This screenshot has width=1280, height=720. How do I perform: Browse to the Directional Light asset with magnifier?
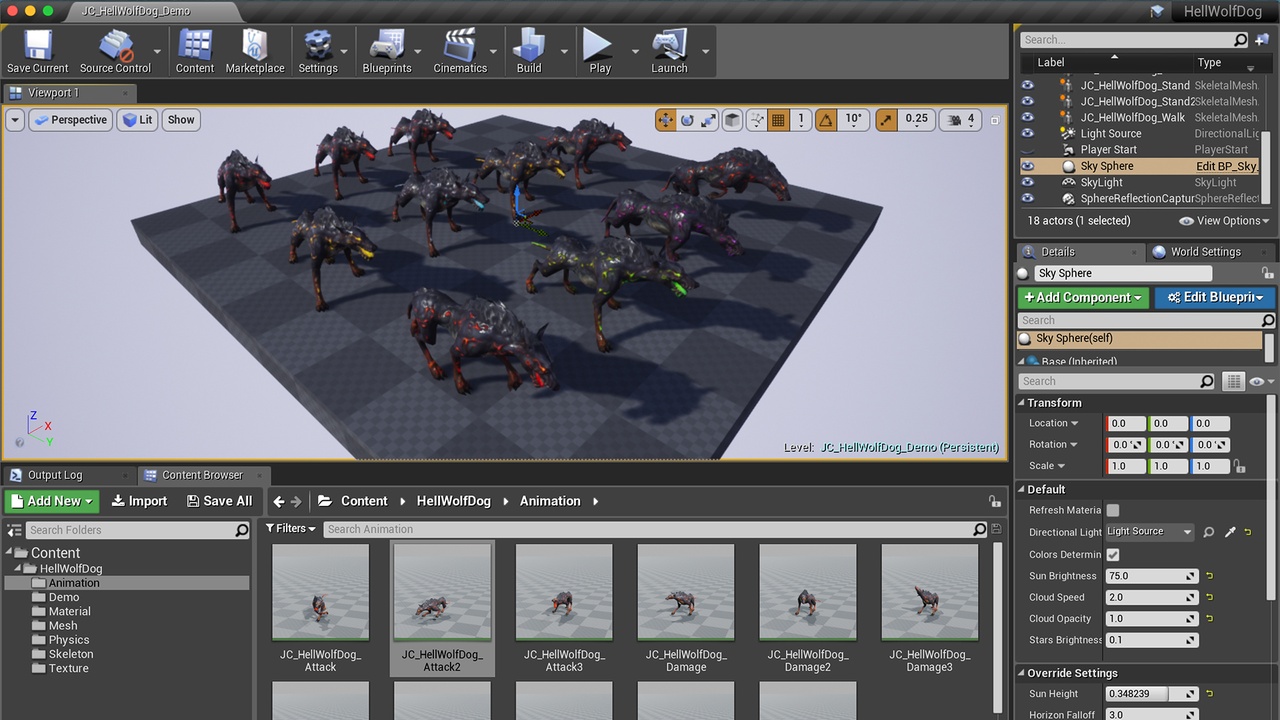pos(1208,532)
